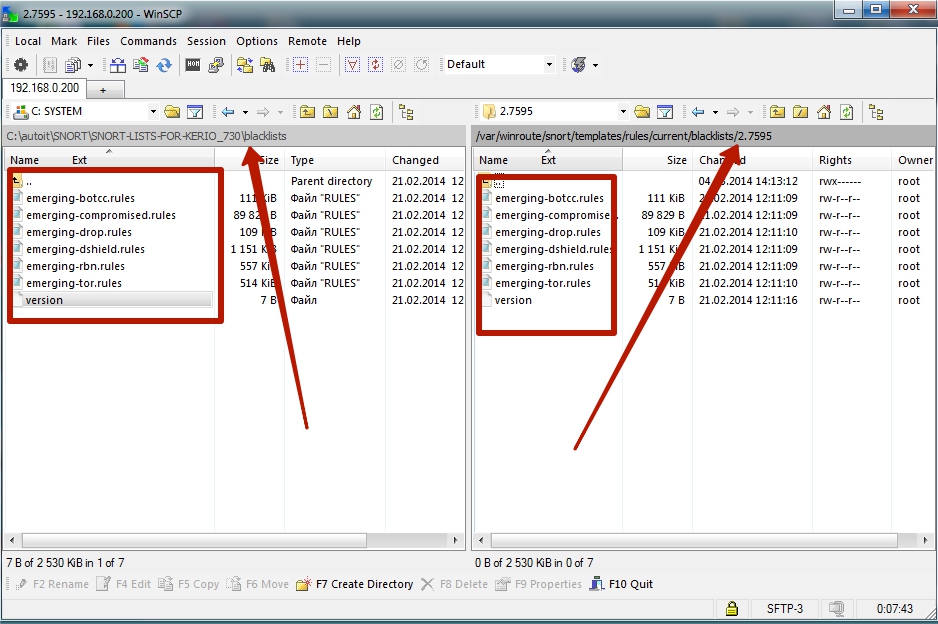Click the Synchronize directories icon
The image size is (938, 624).
(163, 65)
